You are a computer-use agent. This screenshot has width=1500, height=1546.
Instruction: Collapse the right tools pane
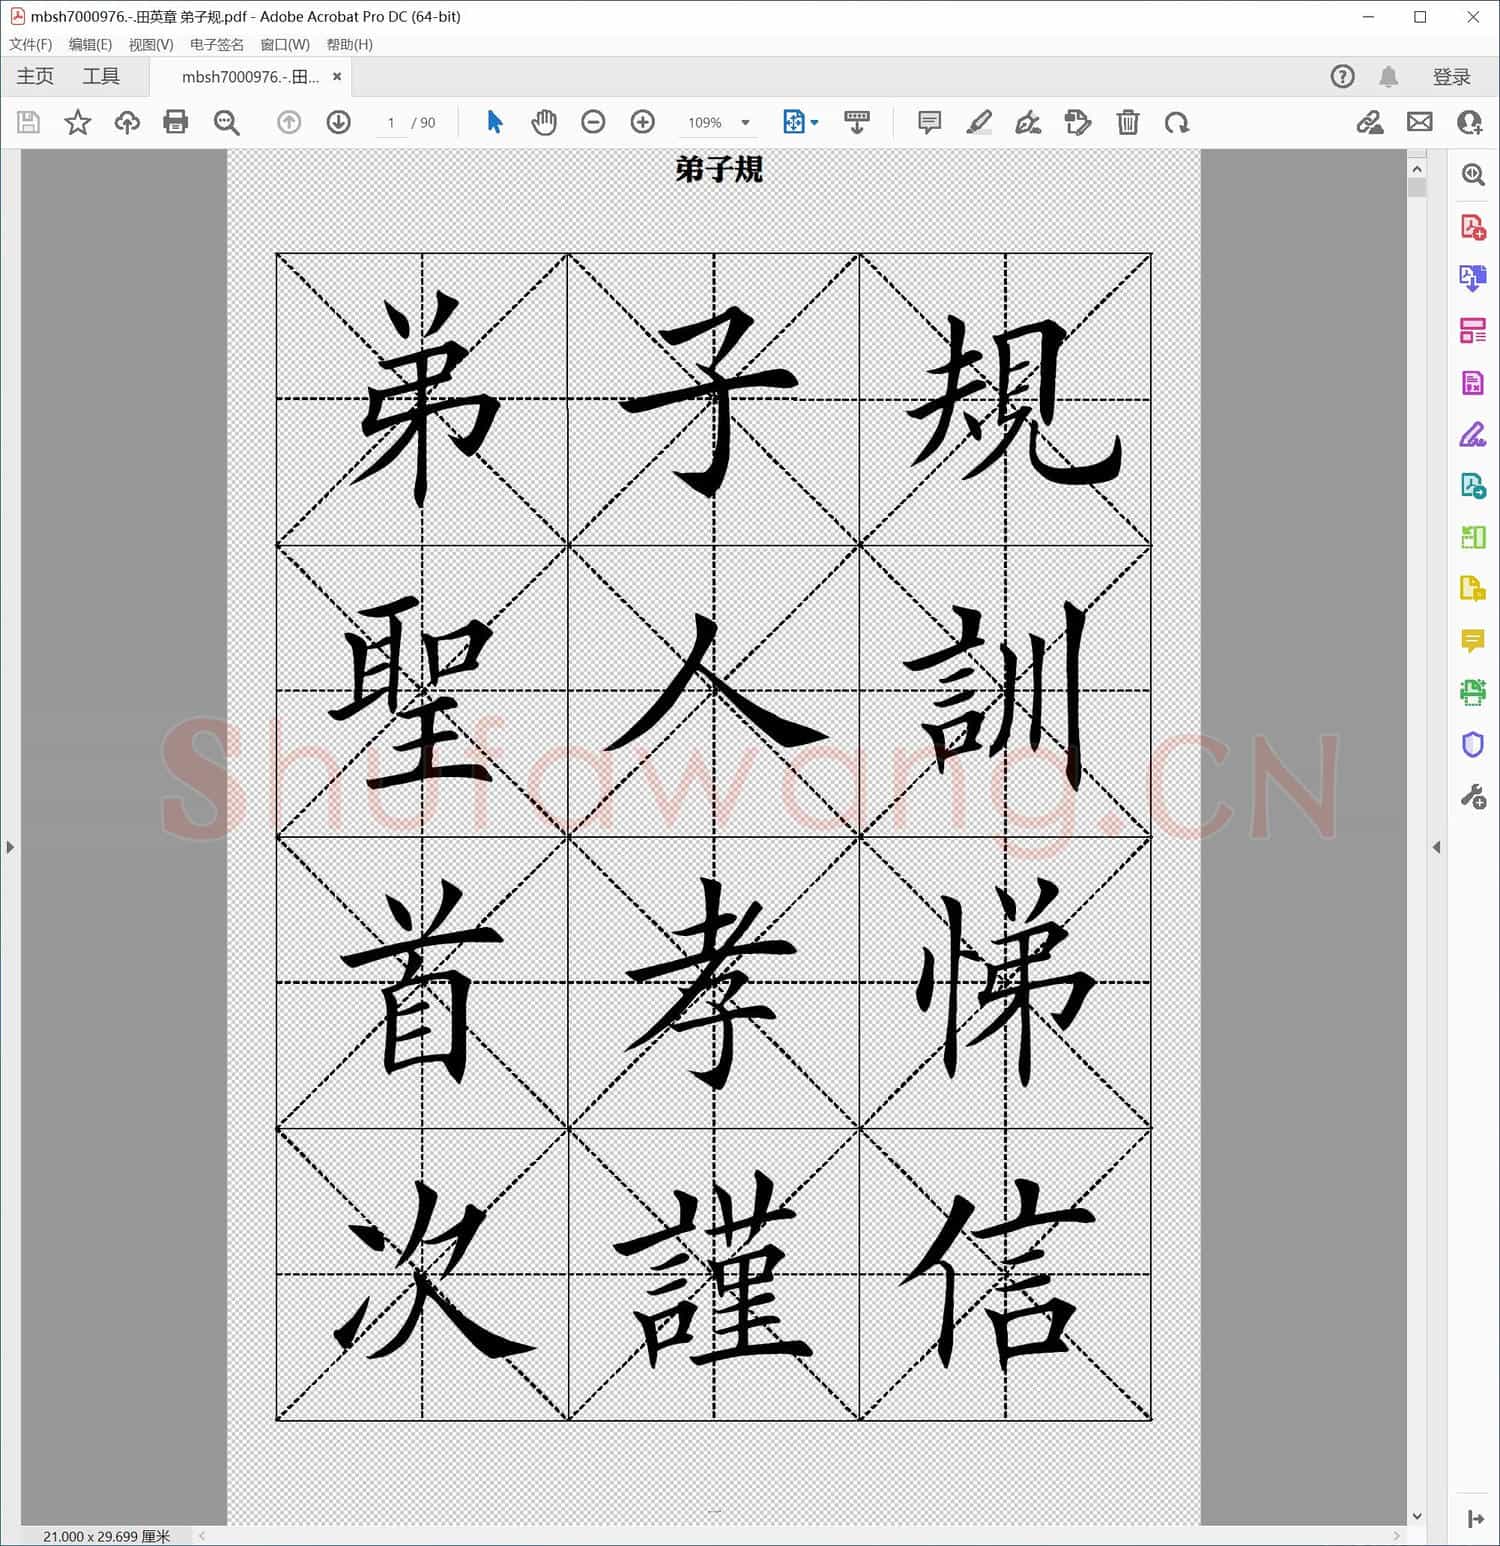pos(1436,847)
